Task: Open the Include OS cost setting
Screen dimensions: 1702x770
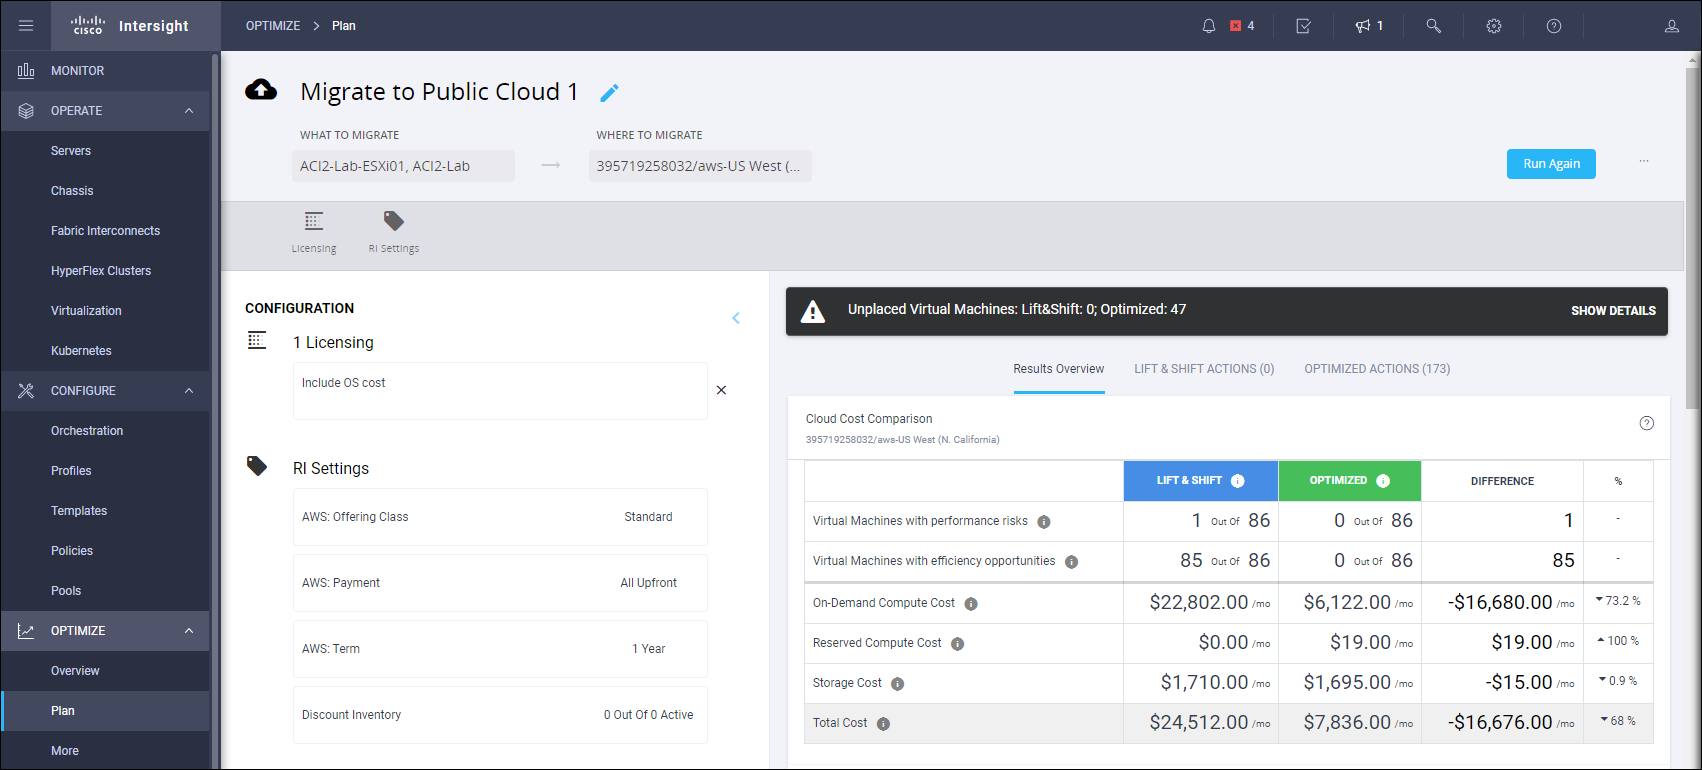Action: 500,391
